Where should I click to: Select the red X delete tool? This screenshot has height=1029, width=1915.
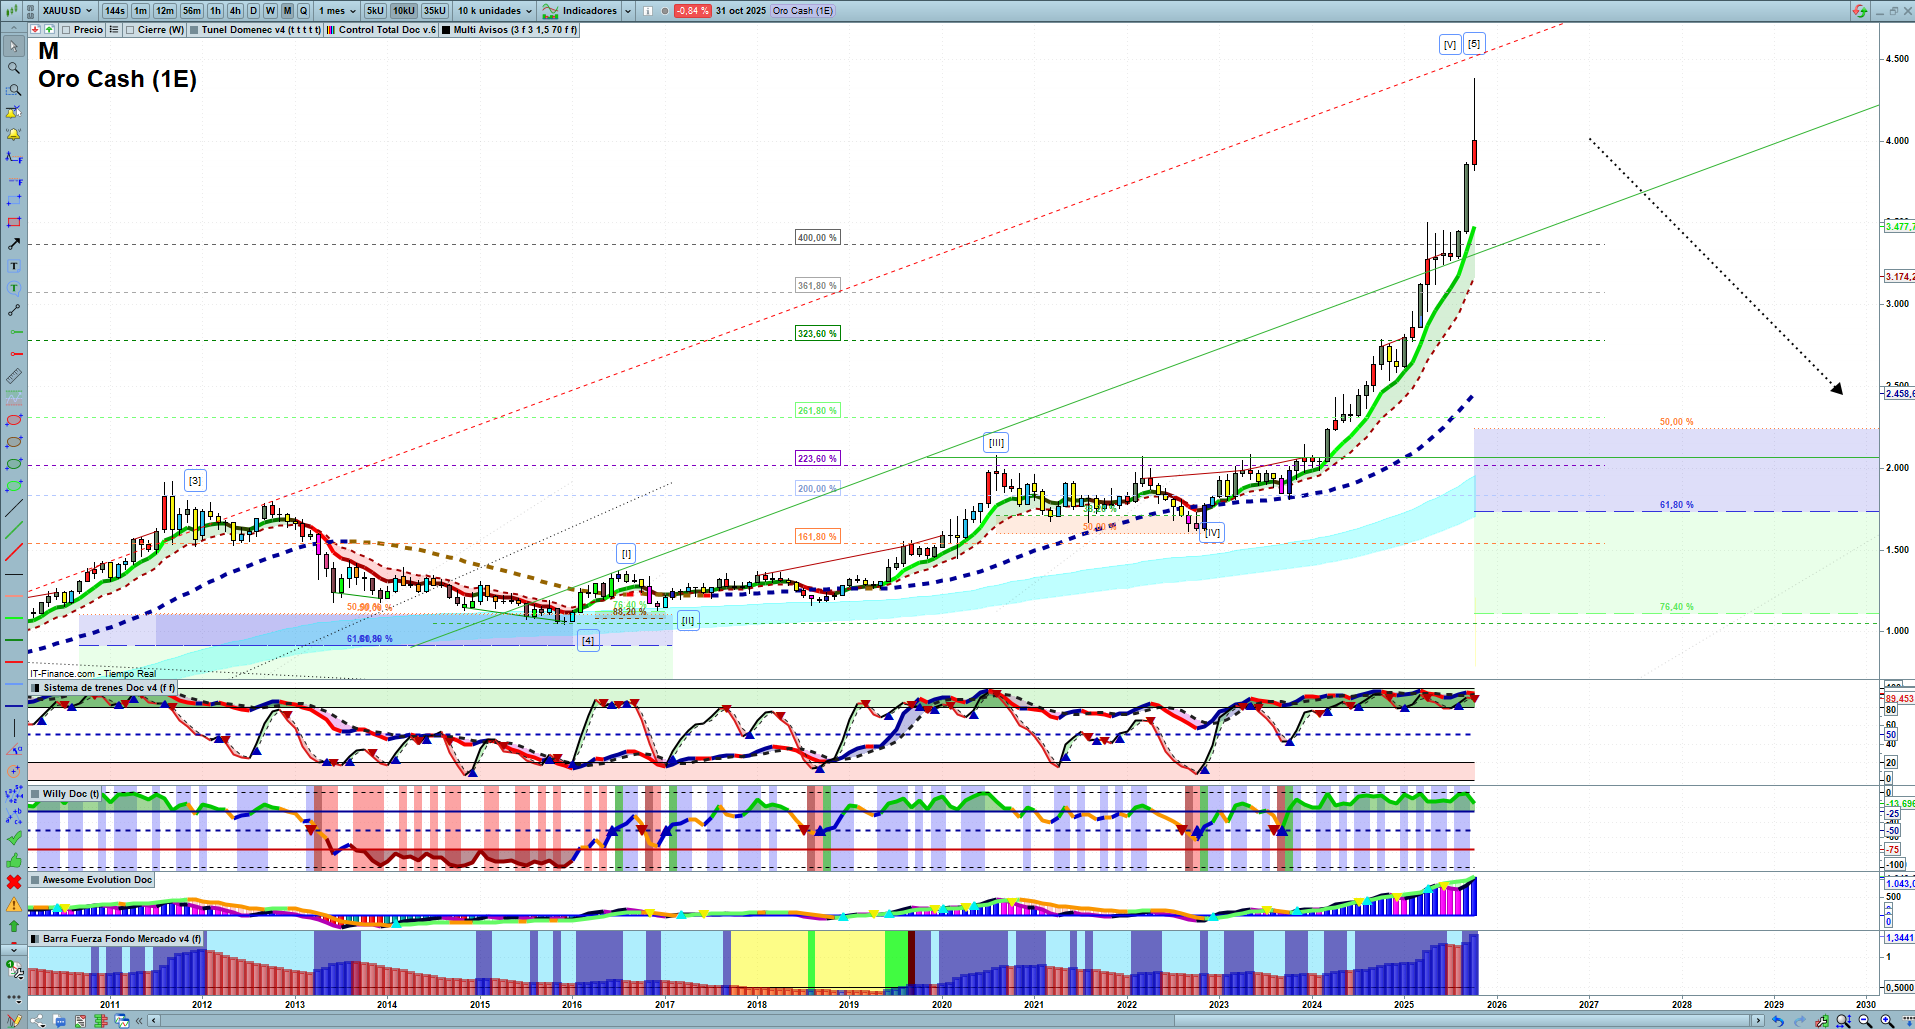tap(14, 882)
